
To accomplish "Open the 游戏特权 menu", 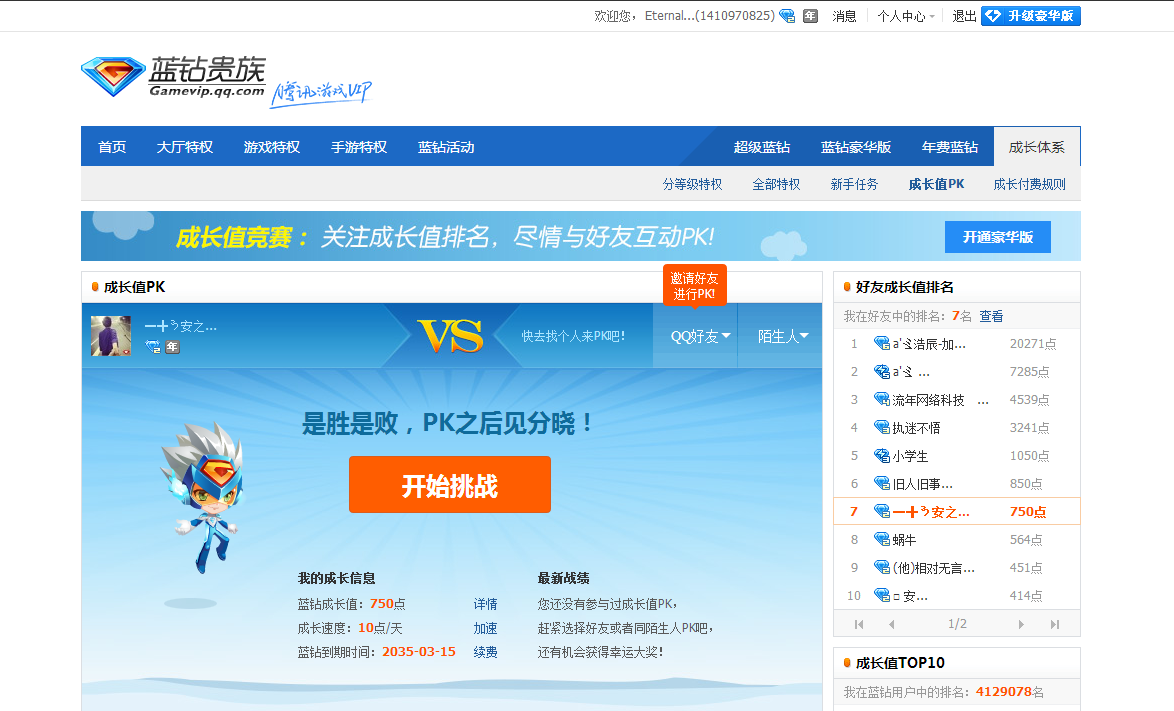I will [x=272, y=147].
